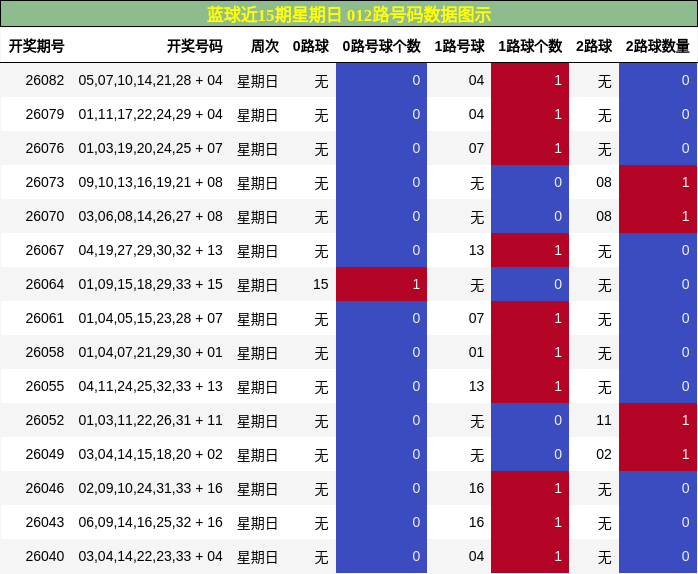This screenshot has height=574, width=698.
Task: Click the 开奖期号 column header
Action: click(x=37, y=46)
